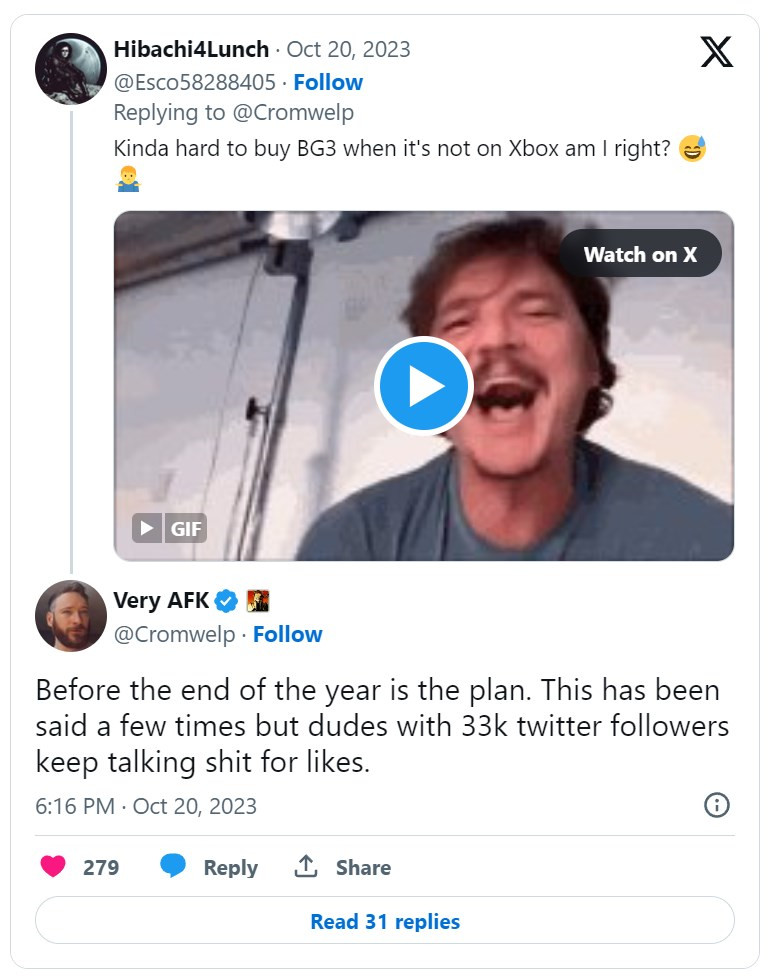771x979 pixels.
Task: Open Hibachi4Lunch profile avatar
Action: click(71, 69)
